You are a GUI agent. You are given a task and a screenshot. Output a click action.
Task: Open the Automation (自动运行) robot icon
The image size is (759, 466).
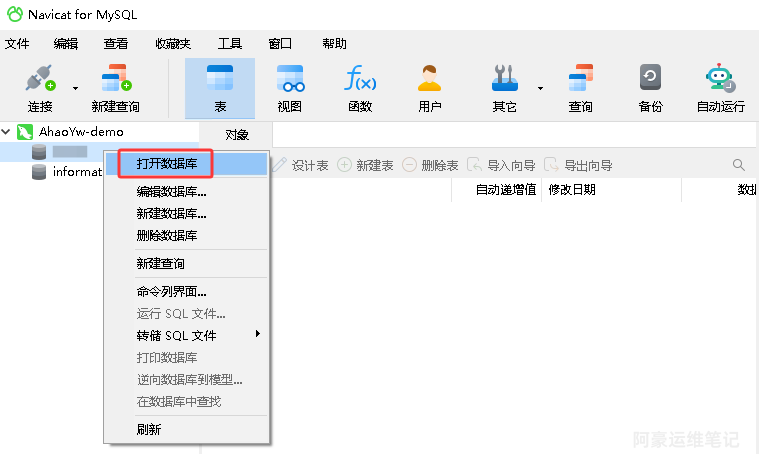pos(720,78)
